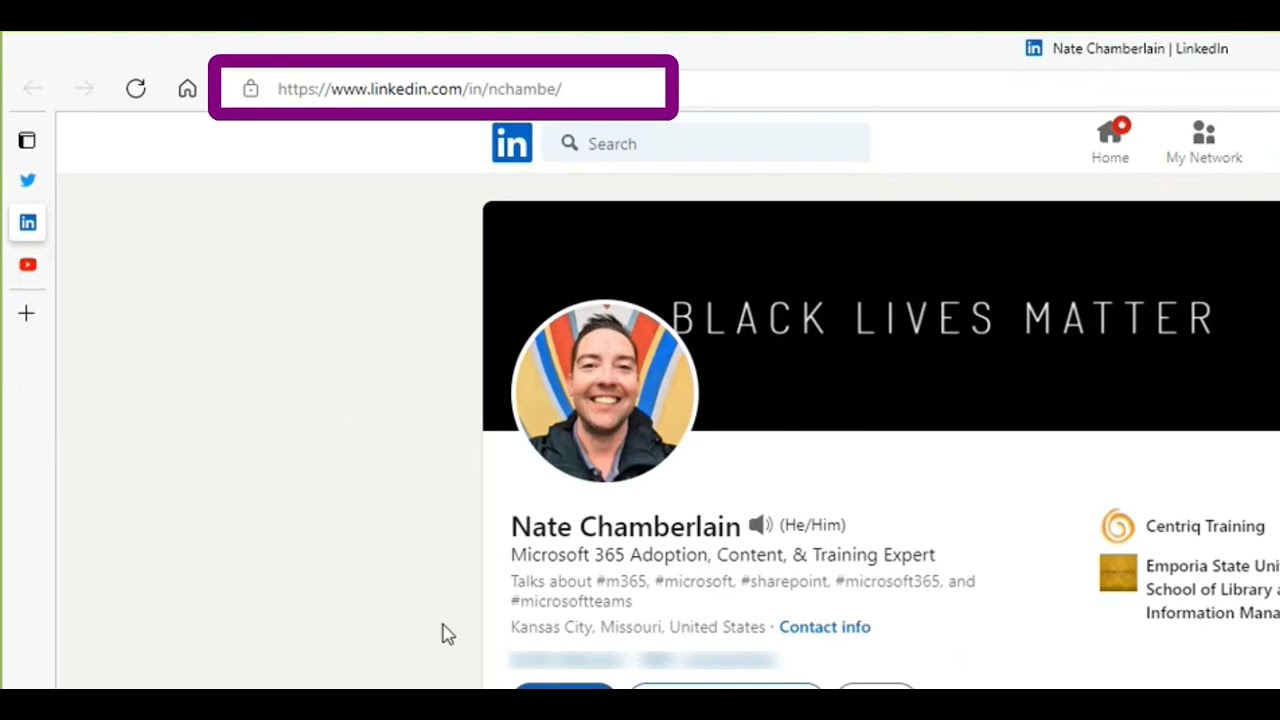The image size is (1280, 720).
Task: Open Twitter from the browser sidebar
Action: 28,180
